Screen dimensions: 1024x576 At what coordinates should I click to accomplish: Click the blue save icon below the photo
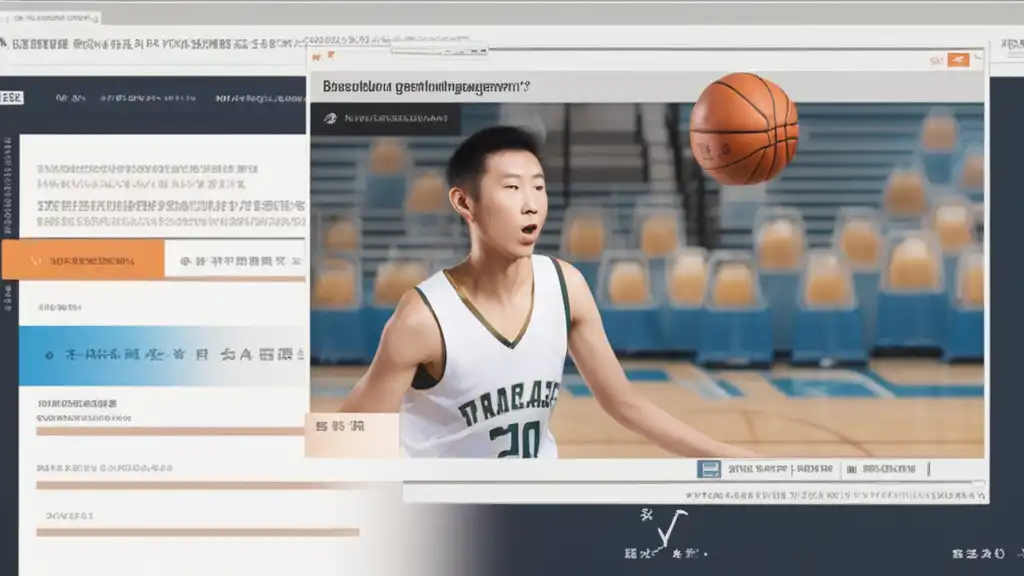709,468
